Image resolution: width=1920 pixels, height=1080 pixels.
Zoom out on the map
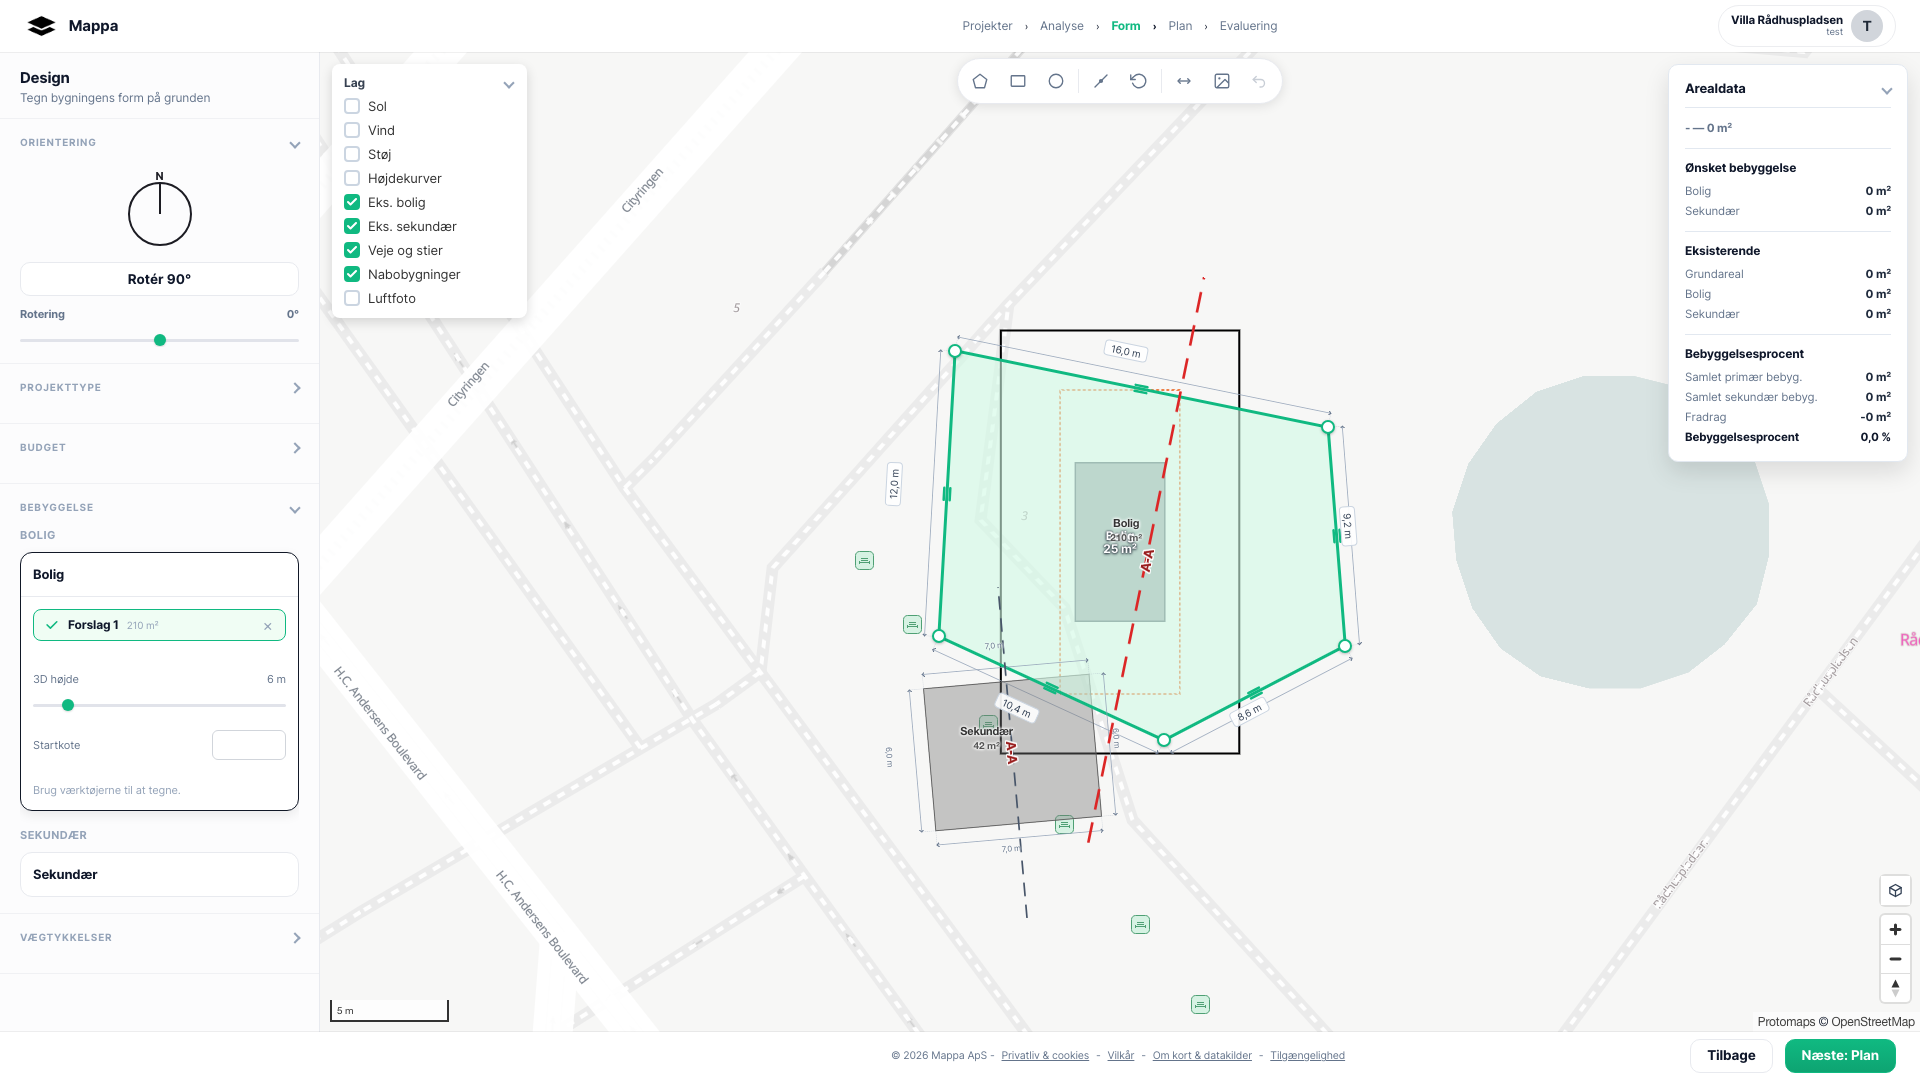pyautogui.click(x=1895, y=959)
